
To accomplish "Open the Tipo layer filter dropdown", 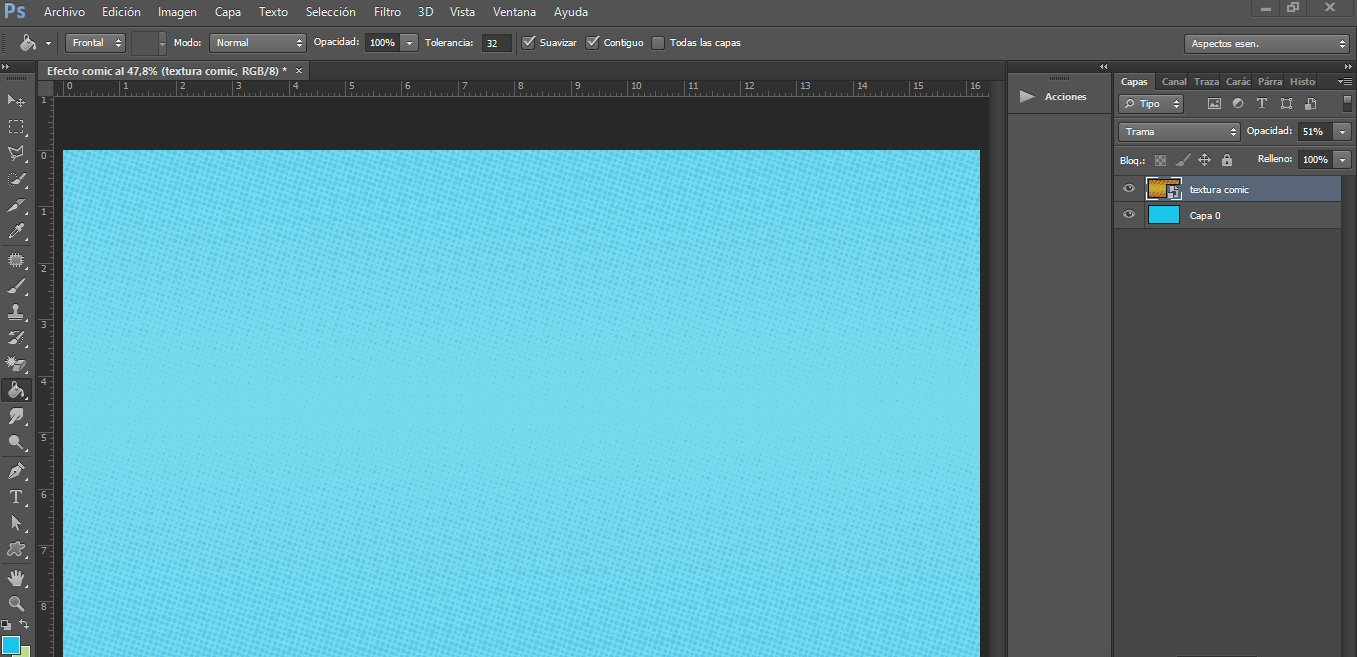I will click(1150, 104).
